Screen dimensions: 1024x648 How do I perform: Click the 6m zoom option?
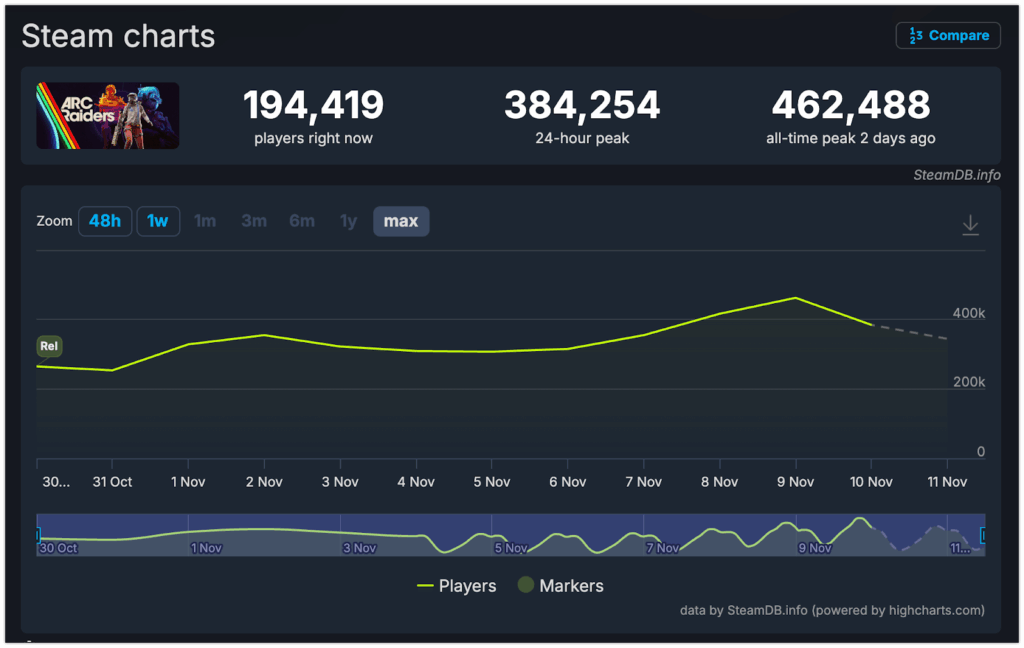point(302,221)
